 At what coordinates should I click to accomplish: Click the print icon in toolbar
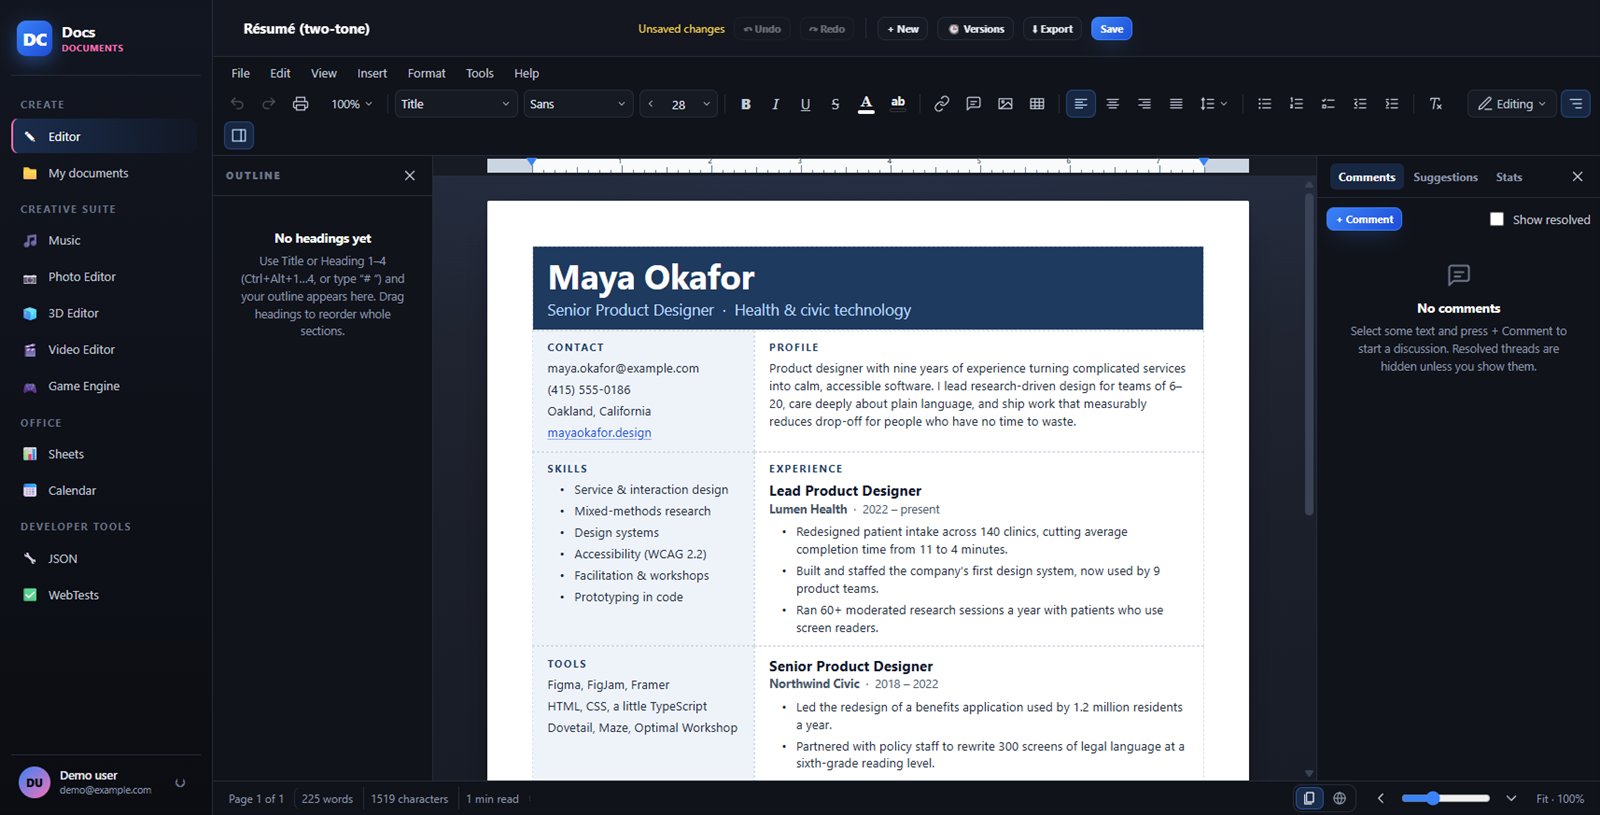300,104
